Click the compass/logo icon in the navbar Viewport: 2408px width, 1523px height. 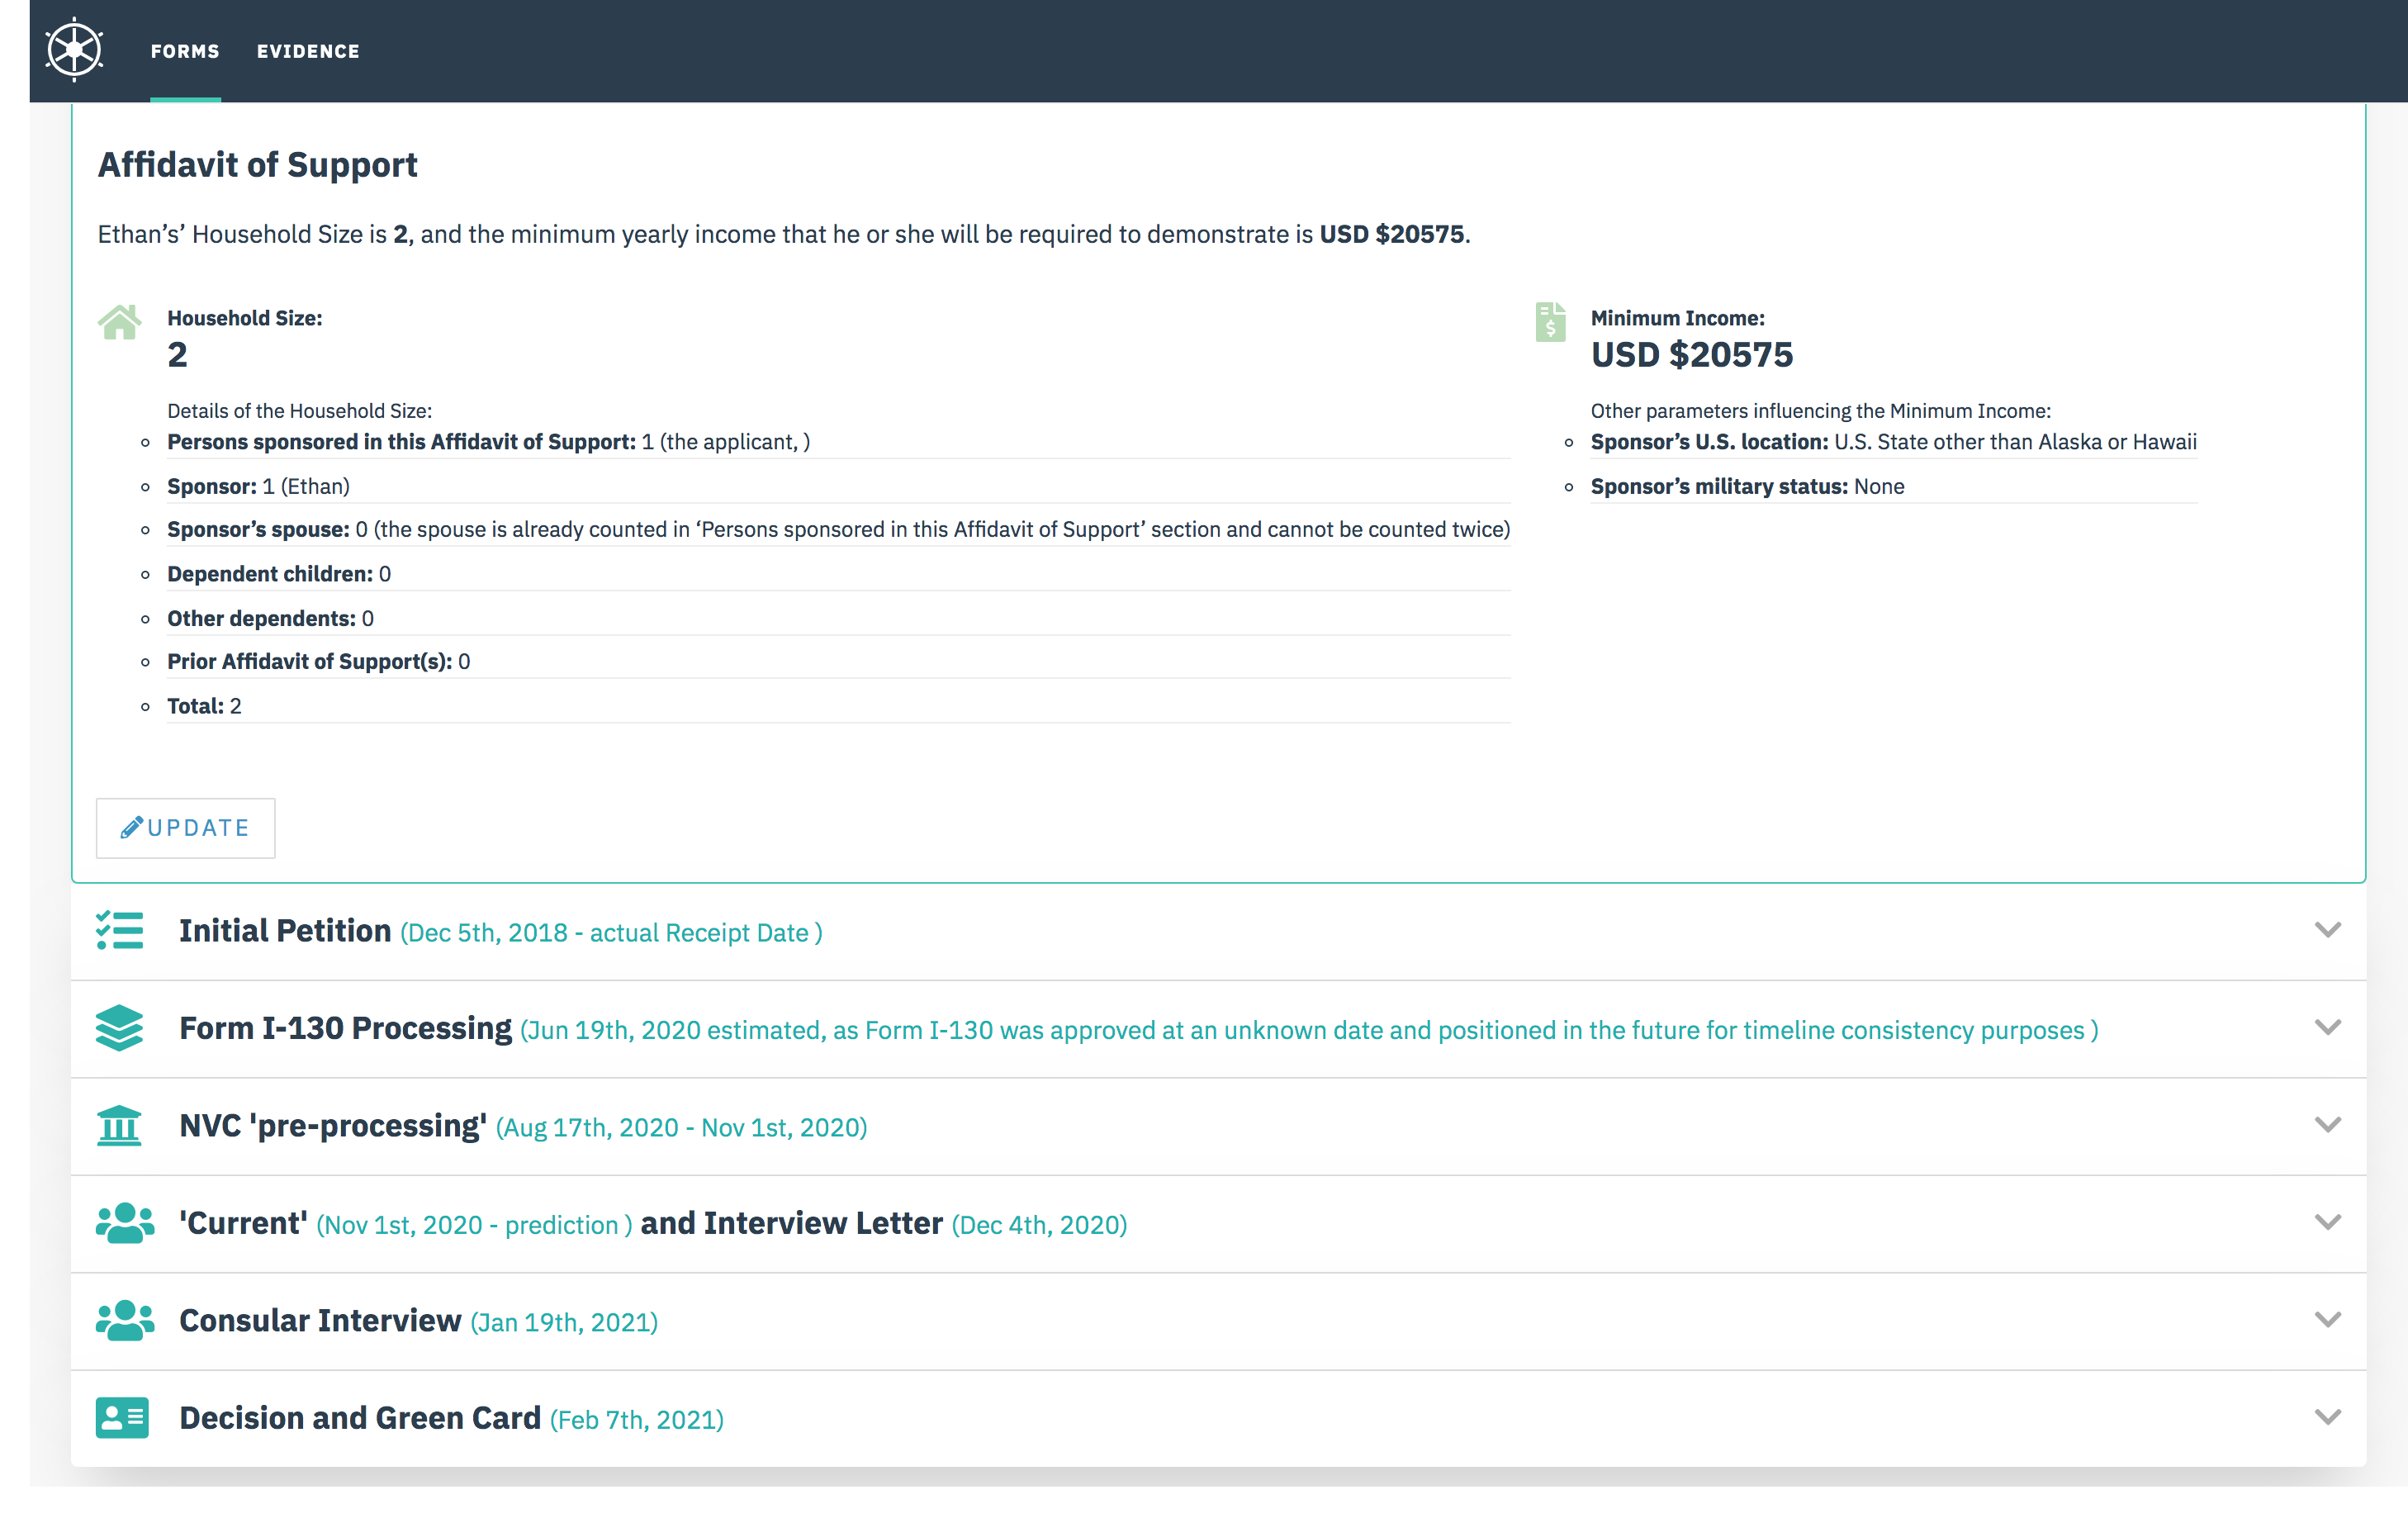click(73, 47)
